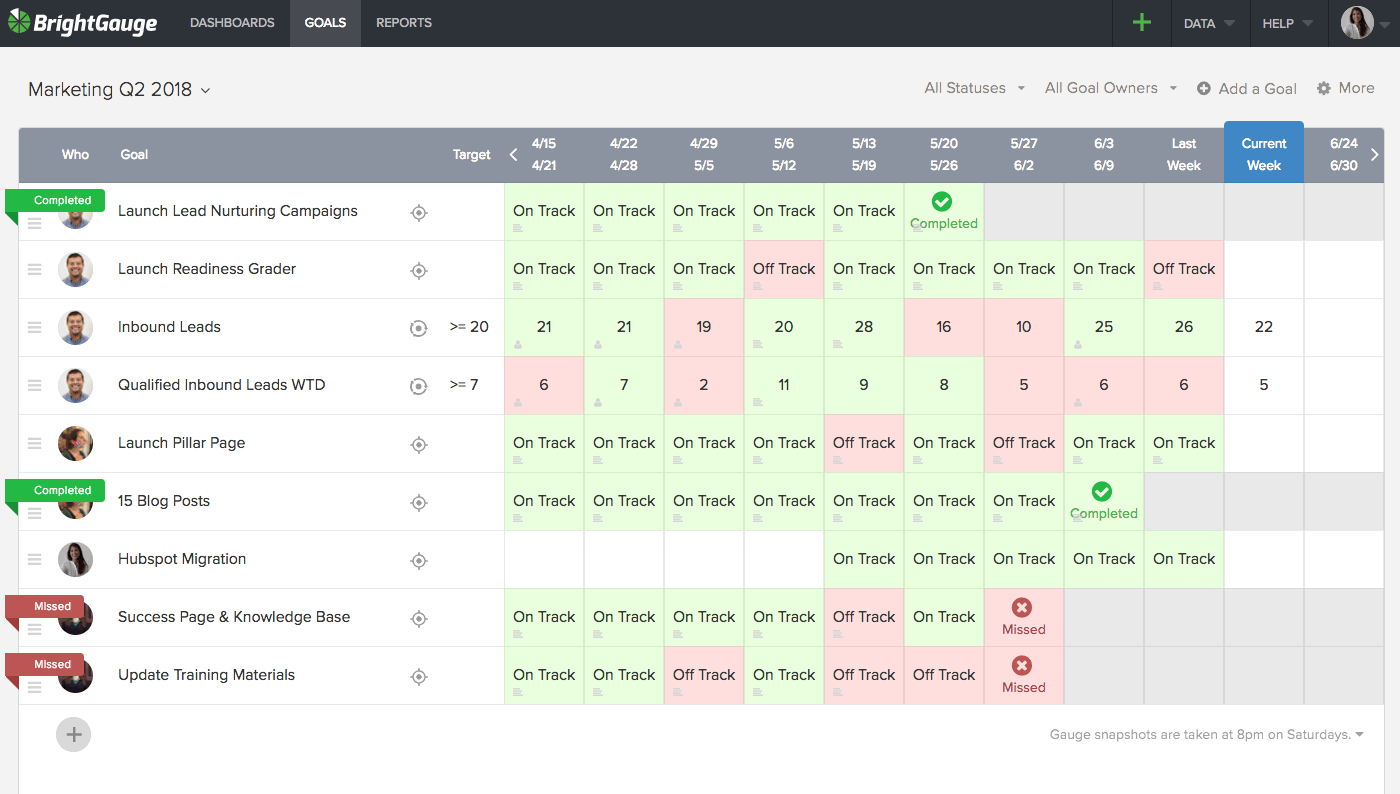The height and width of the screenshot is (794, 1400).
Task: Go to previous weeks with left arrow
Action: pyautogui.click(x=514, y=154)
